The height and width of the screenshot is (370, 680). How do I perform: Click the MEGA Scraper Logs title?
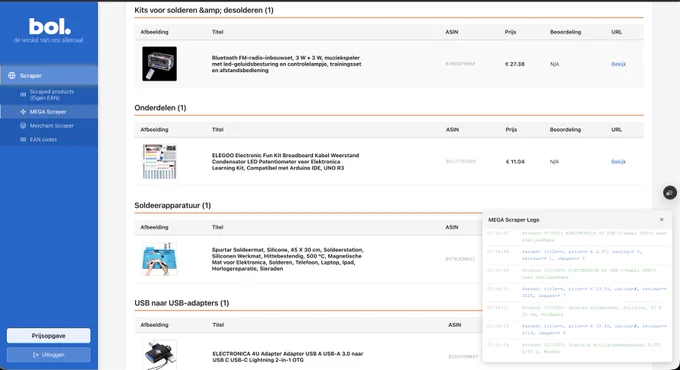(x=513, y=219)
